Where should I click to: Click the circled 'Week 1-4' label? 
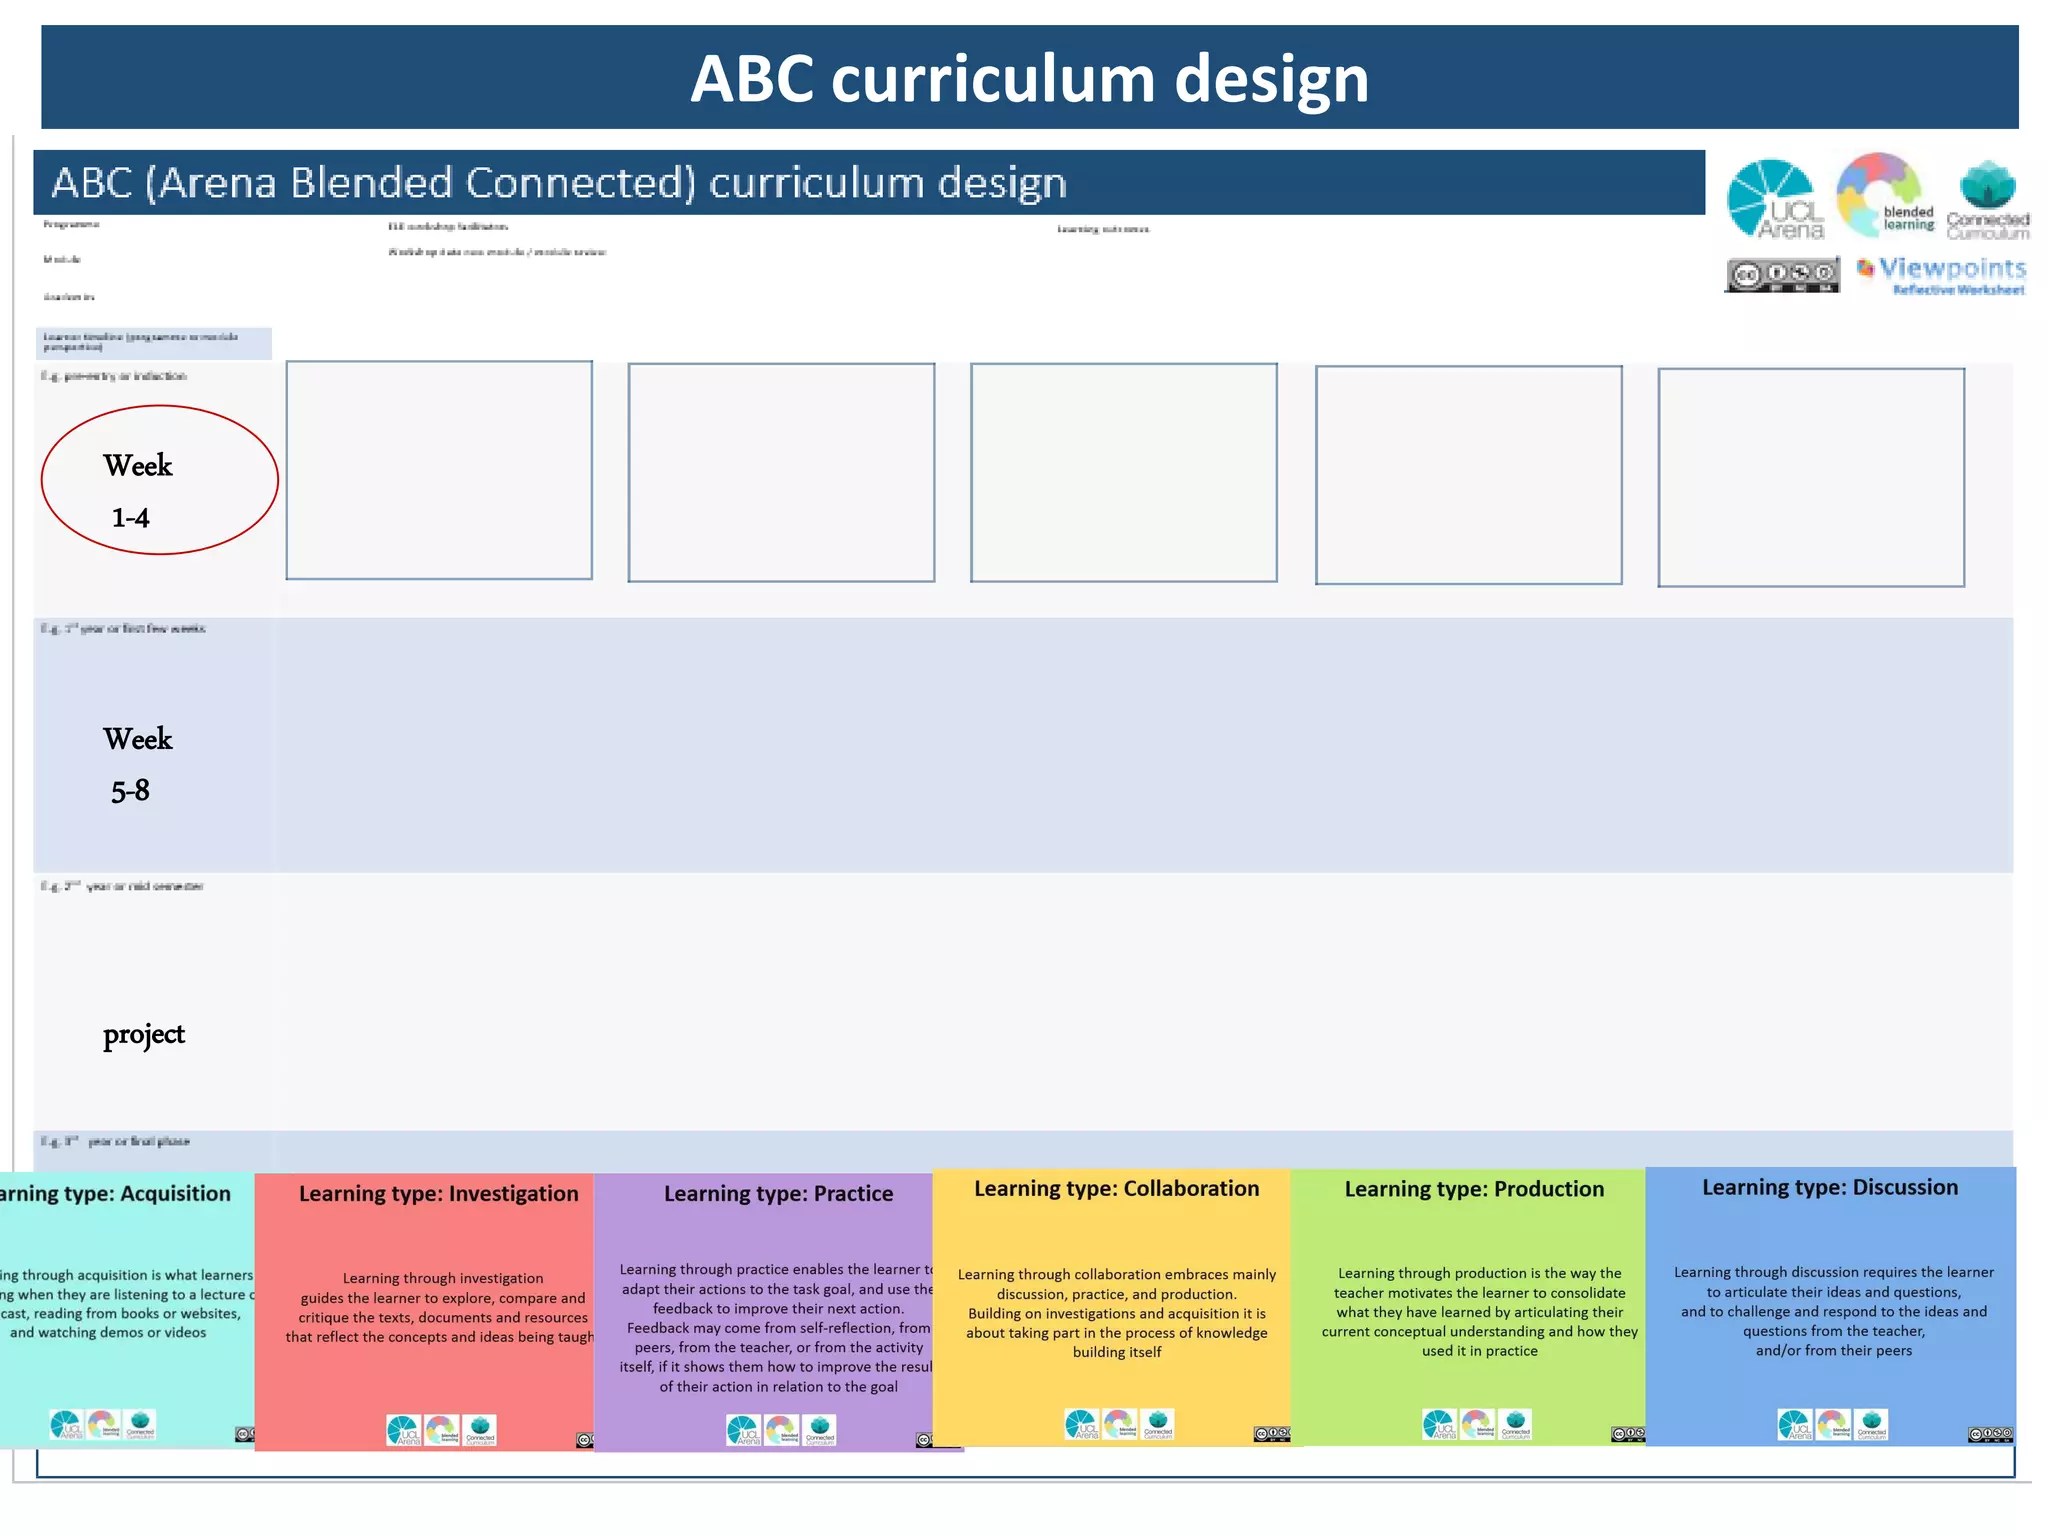(x=159, y=480)
